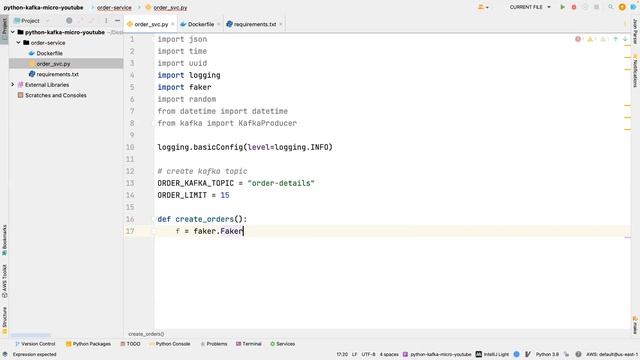Select Scratches and Consoles

56,95
